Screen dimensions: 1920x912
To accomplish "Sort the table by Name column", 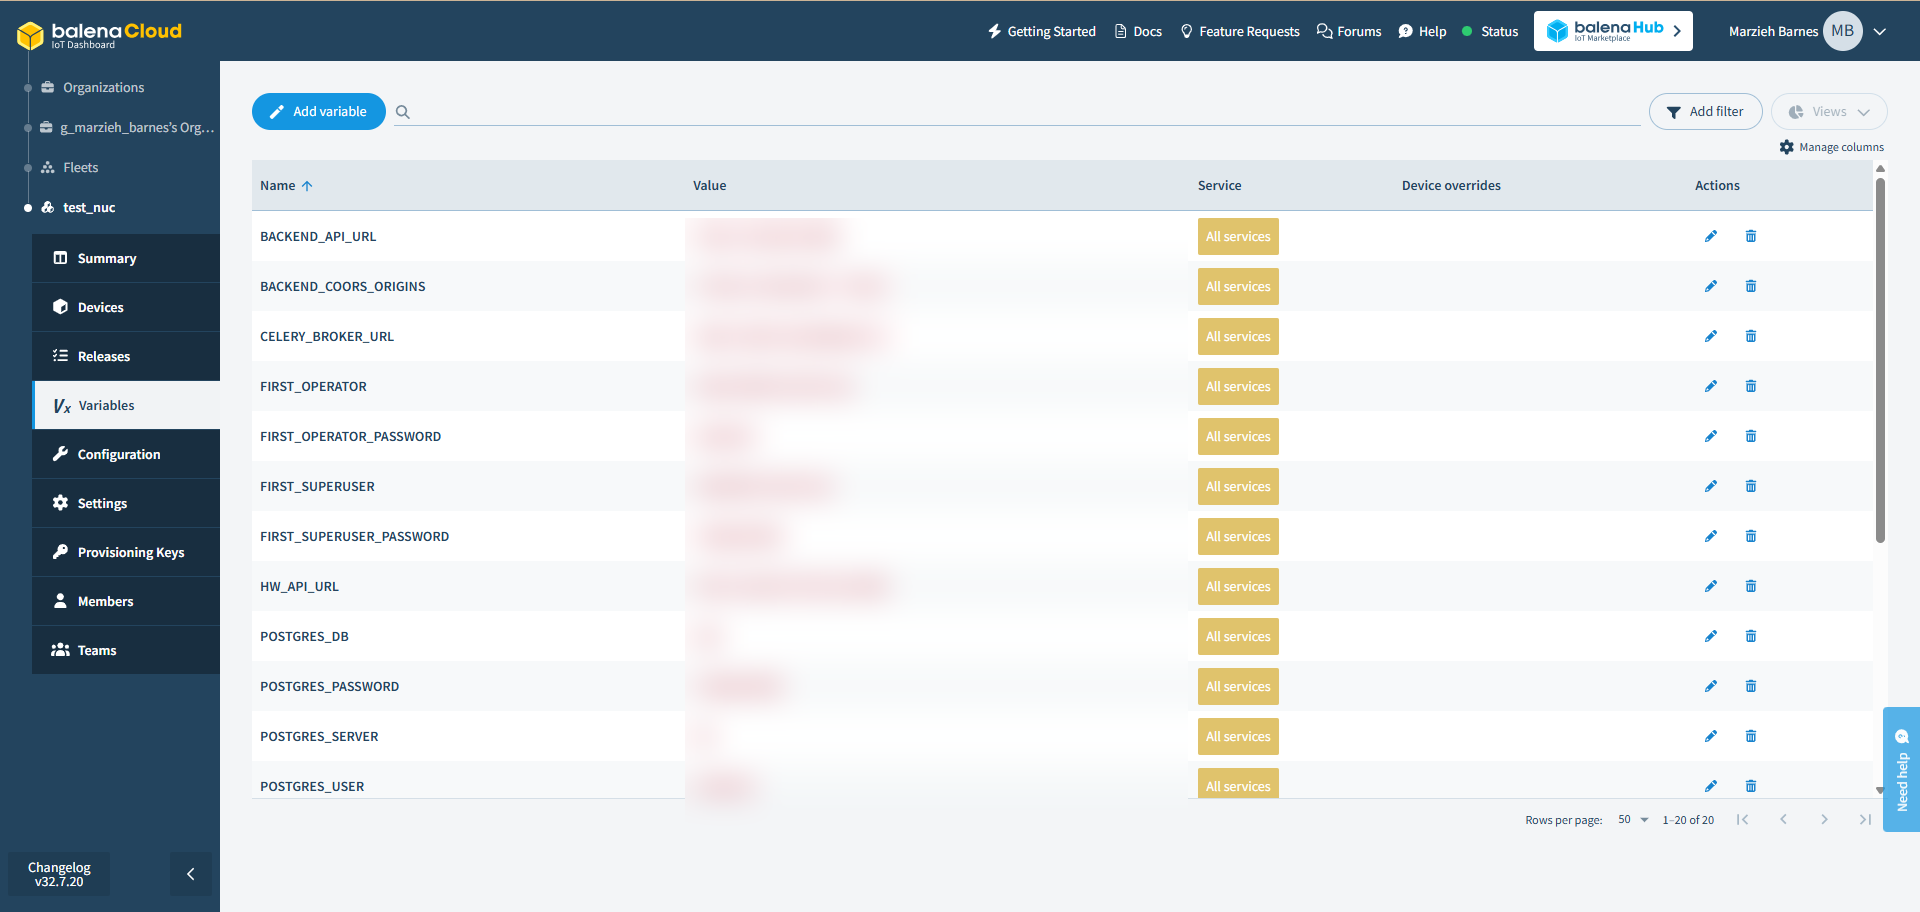I will tap(286, 186).
